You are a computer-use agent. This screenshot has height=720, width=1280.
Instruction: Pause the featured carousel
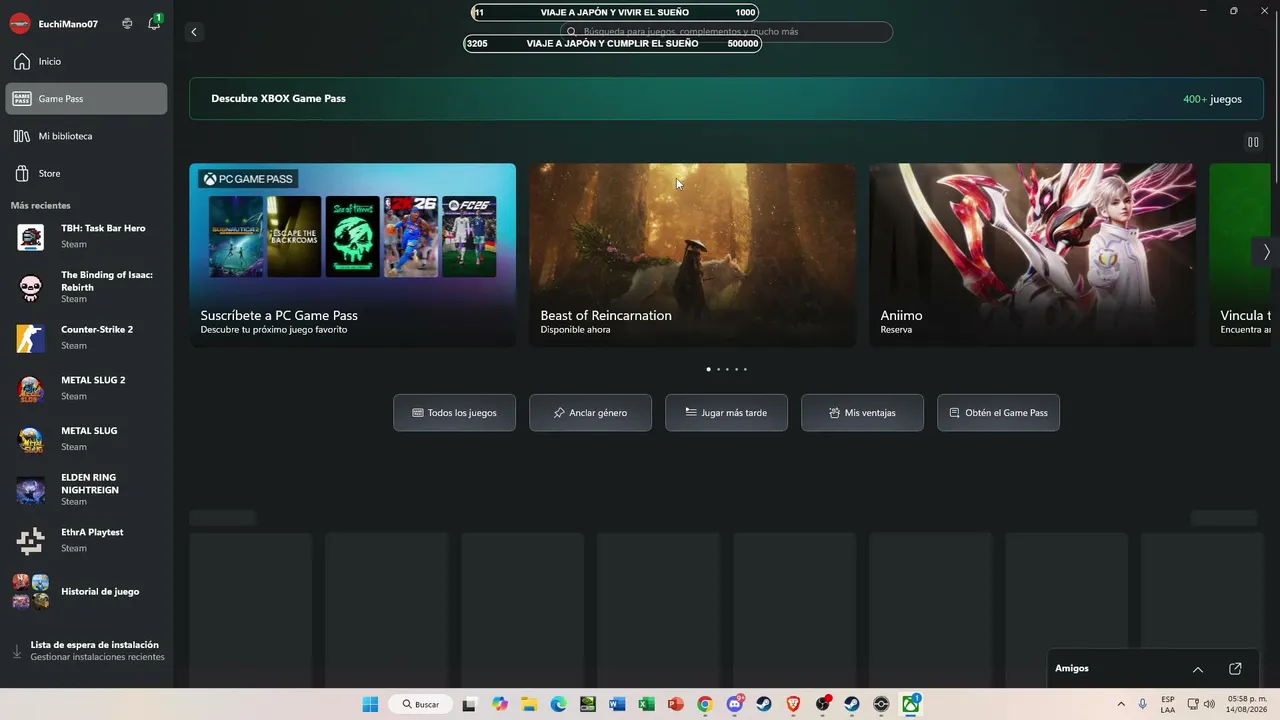click(1253, 142)
